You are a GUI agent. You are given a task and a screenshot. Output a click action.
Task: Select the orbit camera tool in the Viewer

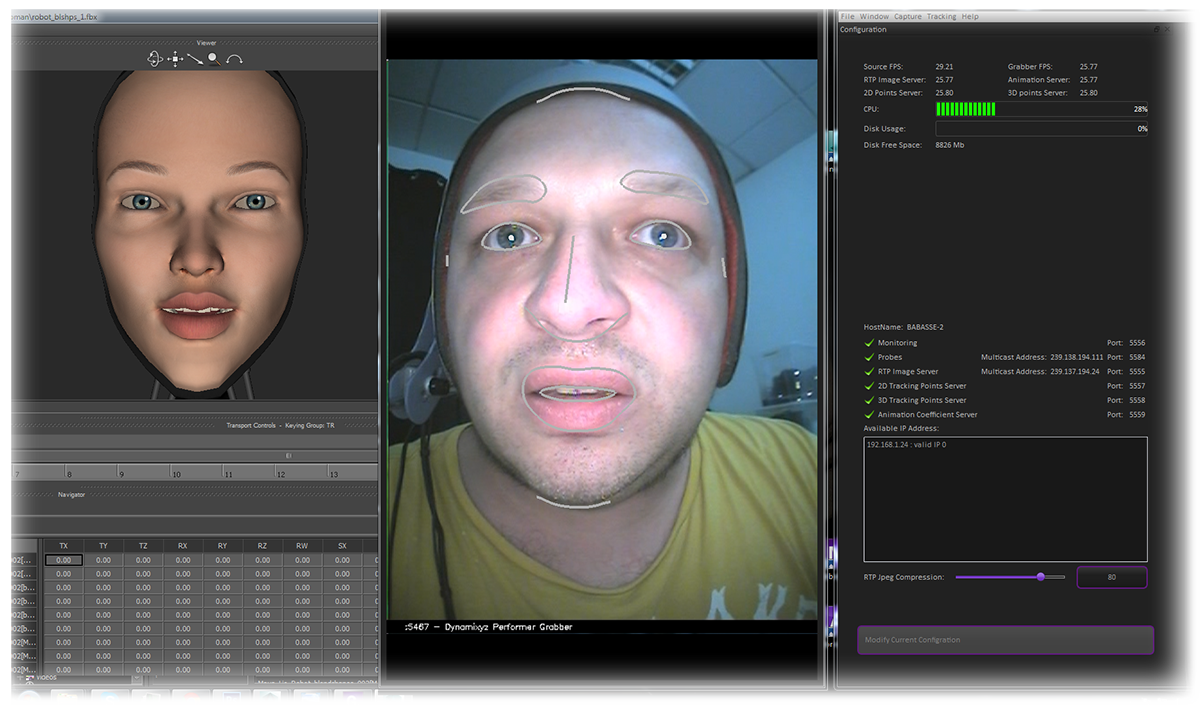point(153,58)
